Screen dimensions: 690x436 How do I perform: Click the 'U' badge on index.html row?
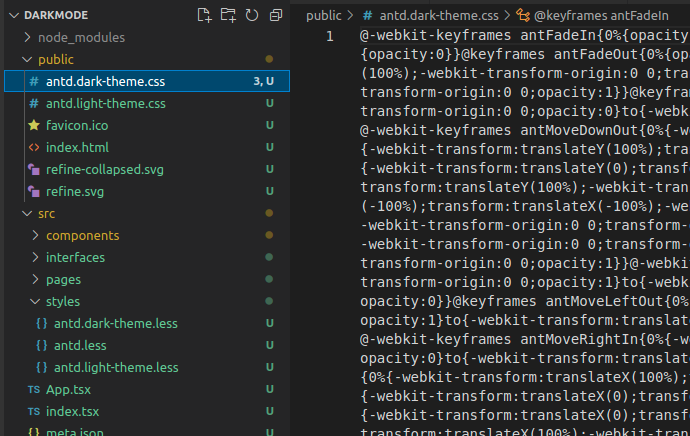[x=270, y=147]
